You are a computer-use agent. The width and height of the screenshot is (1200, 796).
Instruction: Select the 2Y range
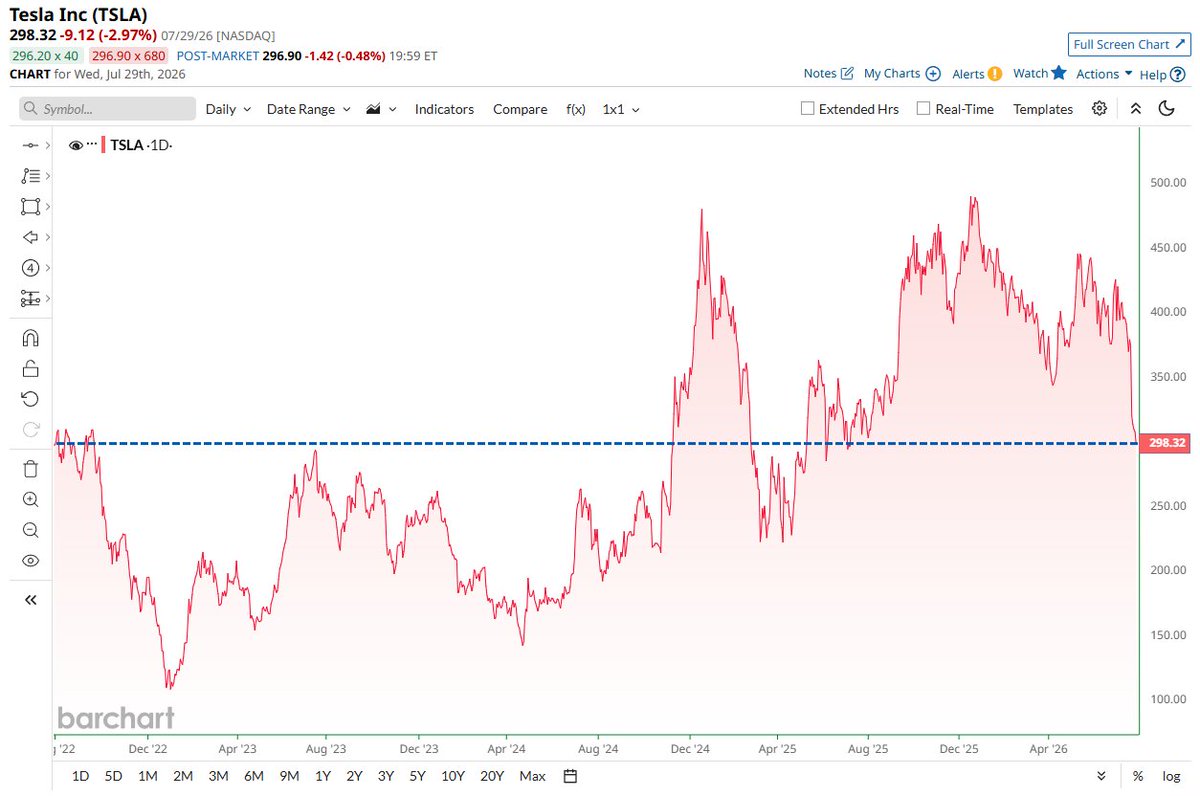pos(354,776)
